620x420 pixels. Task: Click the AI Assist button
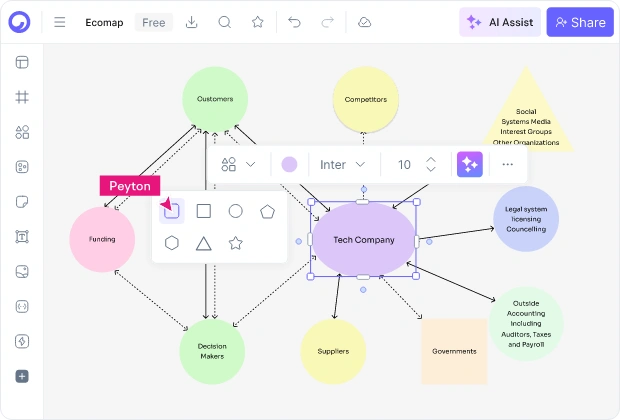[500, 22]
